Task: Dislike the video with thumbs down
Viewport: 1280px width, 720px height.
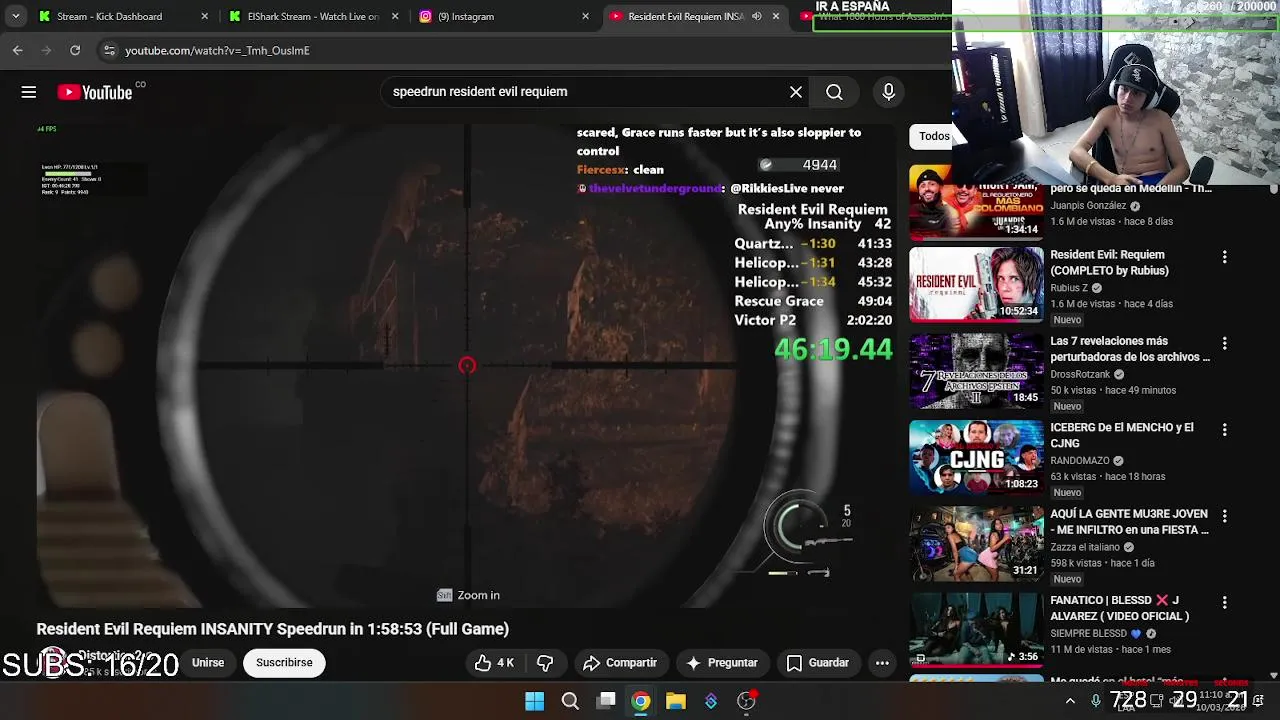Action: [x=545, y=663]
